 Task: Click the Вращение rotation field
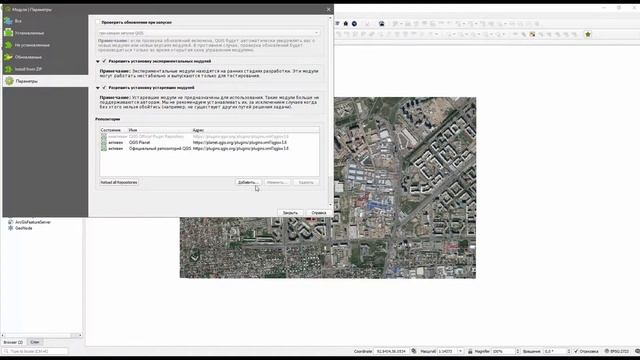tap(557, 351)
